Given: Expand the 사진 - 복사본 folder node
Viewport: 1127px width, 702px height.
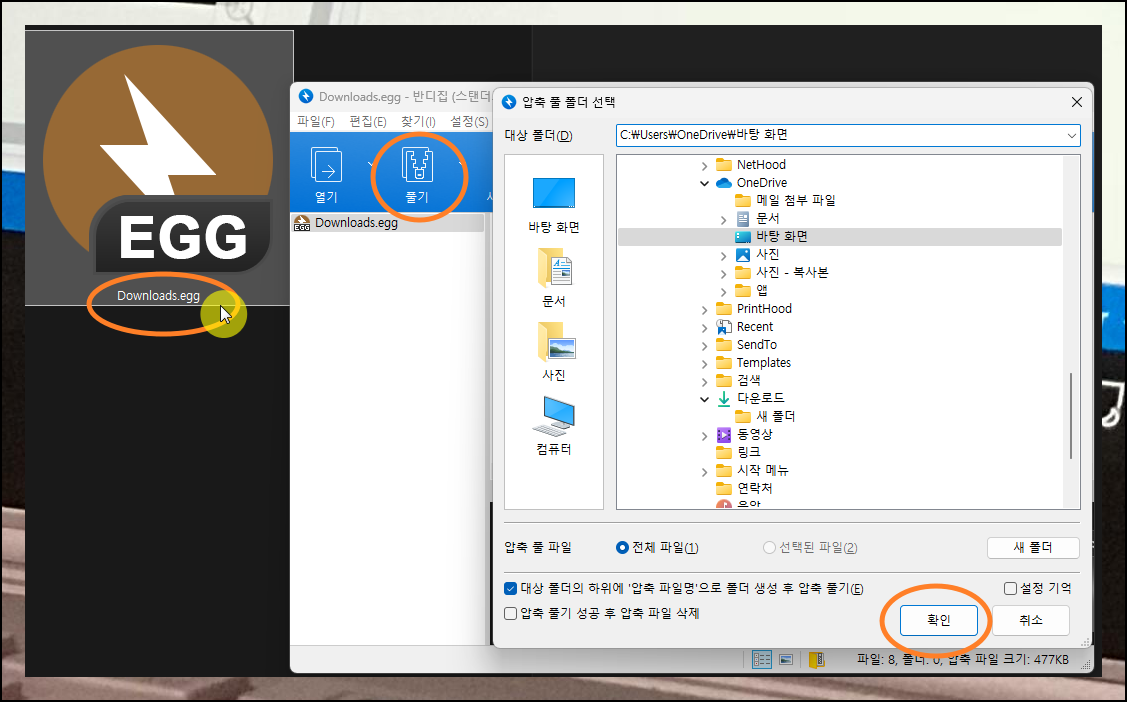Looking at the screenshot, I should (x=724, y=273).
